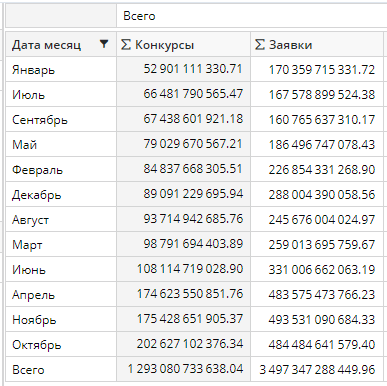Viewport: 387px width, 386px height.
Task: Click the bottom Всего total row label
Action: click(28, 370)
